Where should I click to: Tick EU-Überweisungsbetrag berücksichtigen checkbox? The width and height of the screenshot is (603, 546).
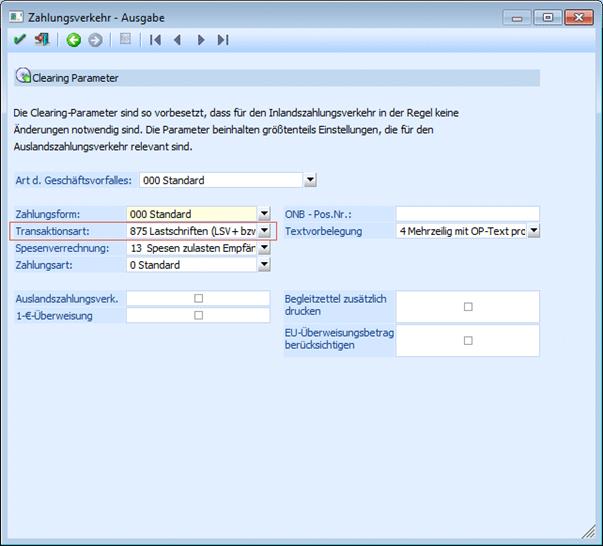click(x=468, y=340)
